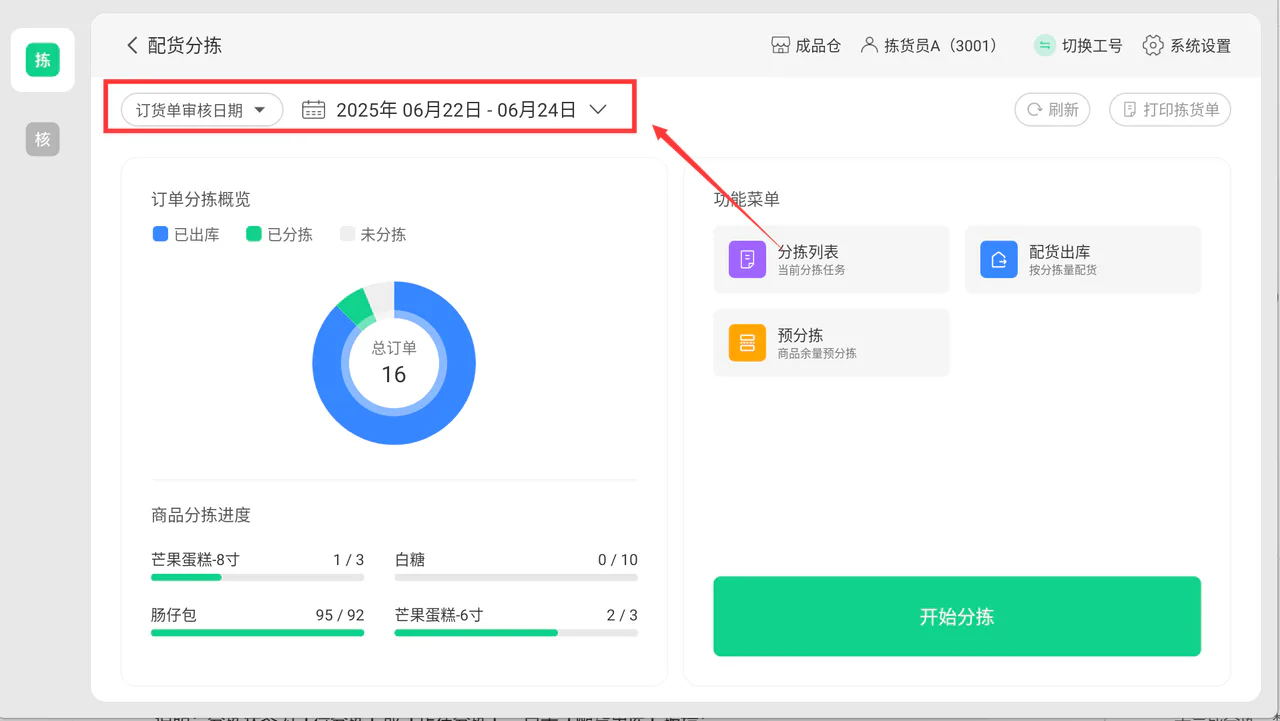Click the green 切换工号 swap icon
The height and width of the screenshot is (721, 1280).
(x=1045, y=45)
